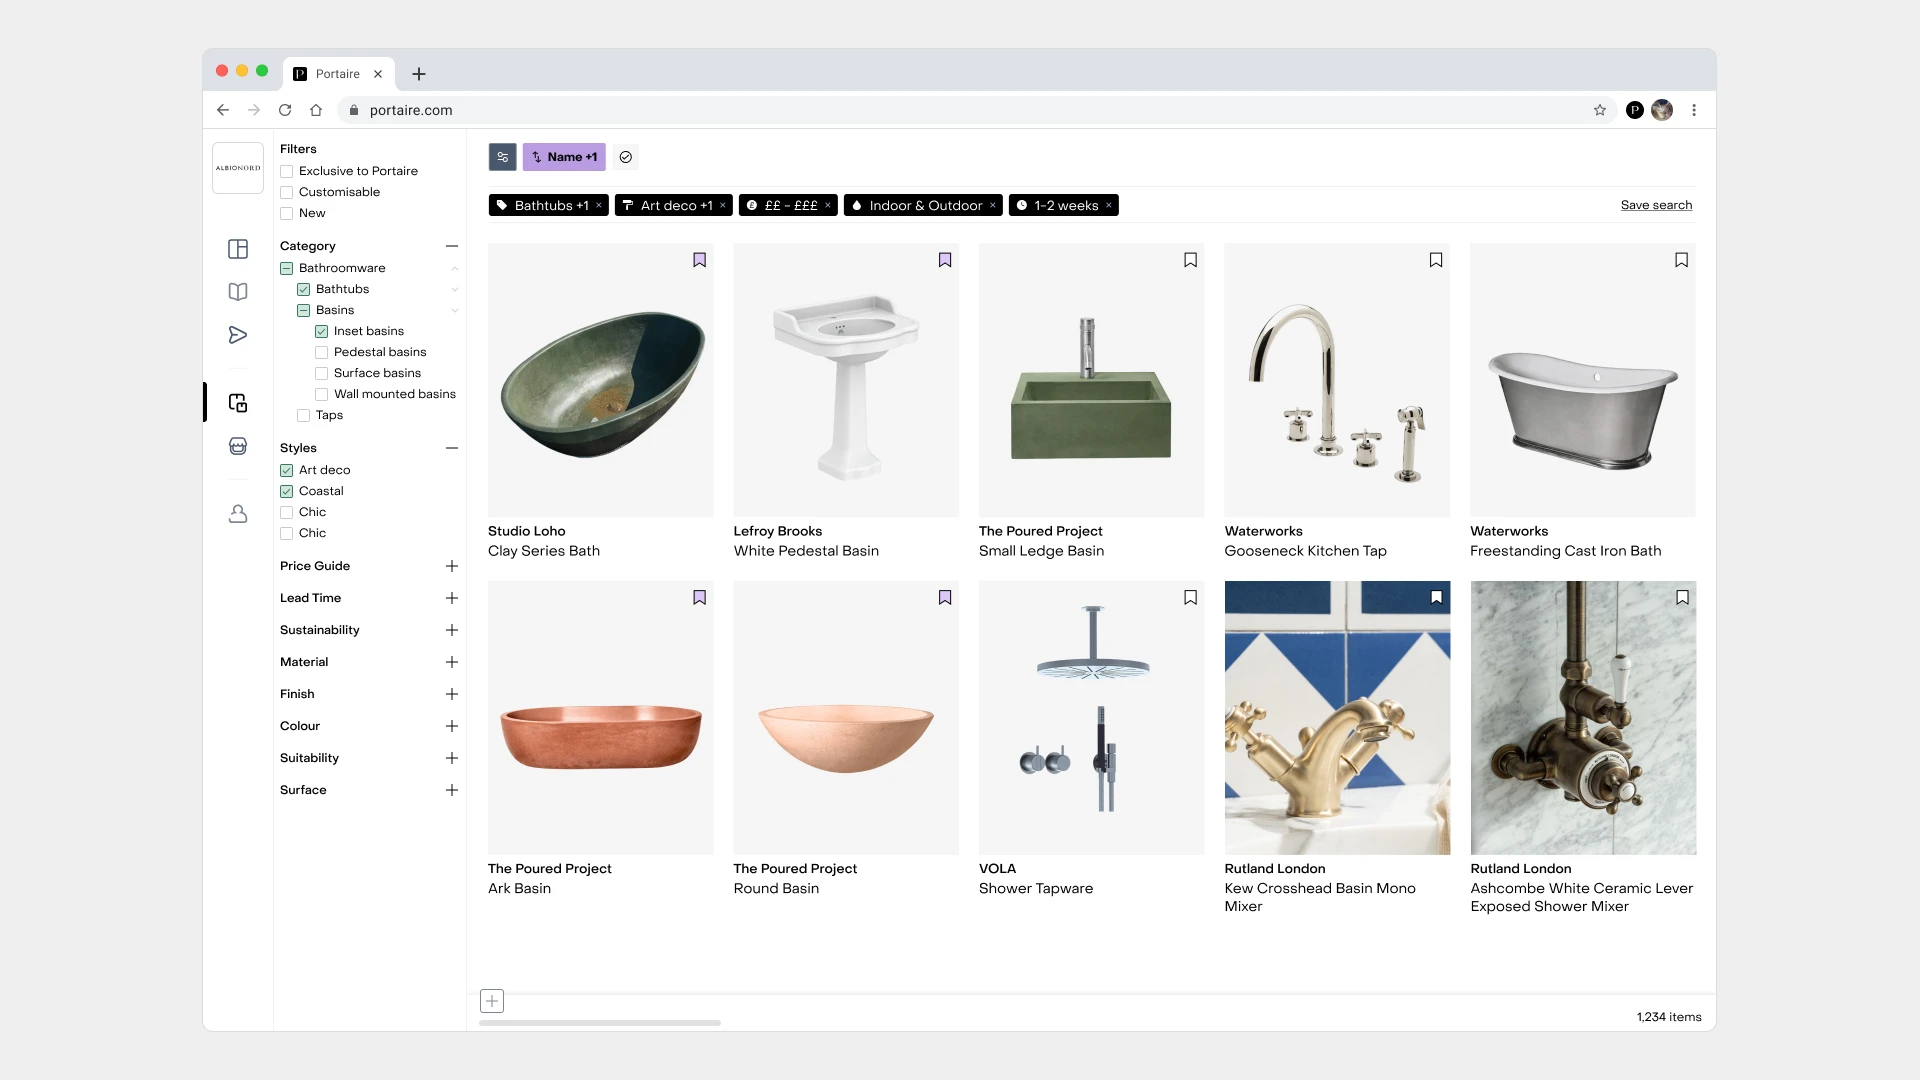
Task: Bookmark the Lefroy Brooks White Pedestal Basin
Action: 945,260
